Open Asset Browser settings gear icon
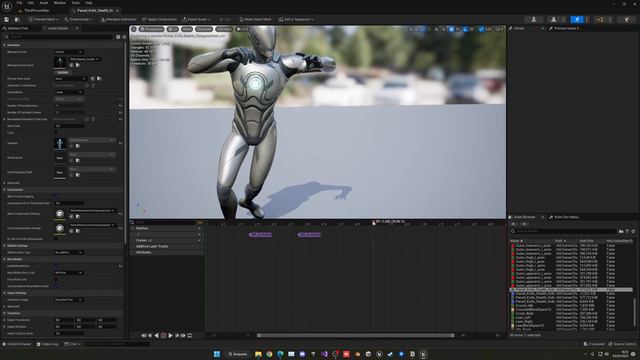Screen dimensions: 640x360 [x=633, y=231]
